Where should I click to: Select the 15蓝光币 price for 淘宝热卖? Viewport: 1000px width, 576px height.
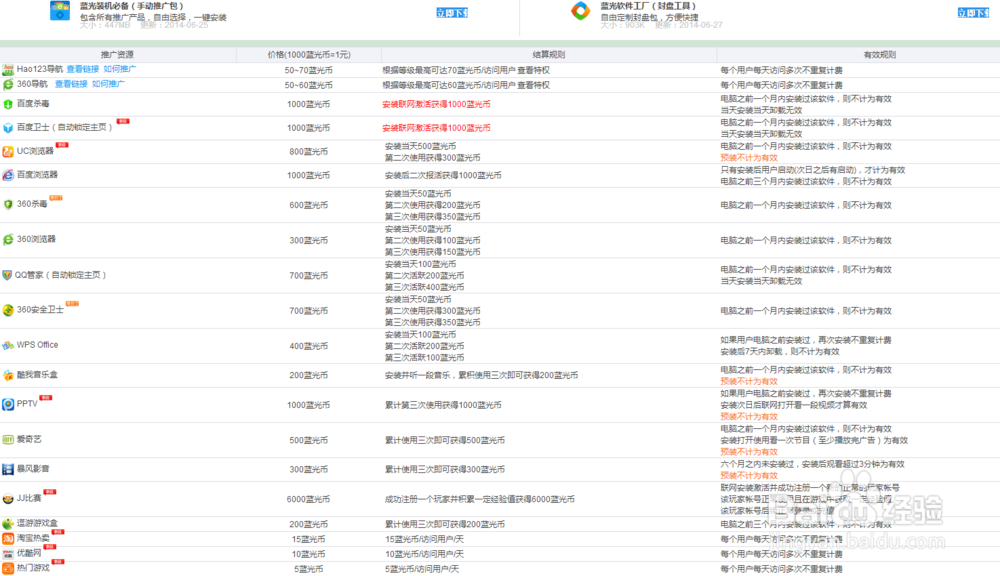[x=309, y=539]
